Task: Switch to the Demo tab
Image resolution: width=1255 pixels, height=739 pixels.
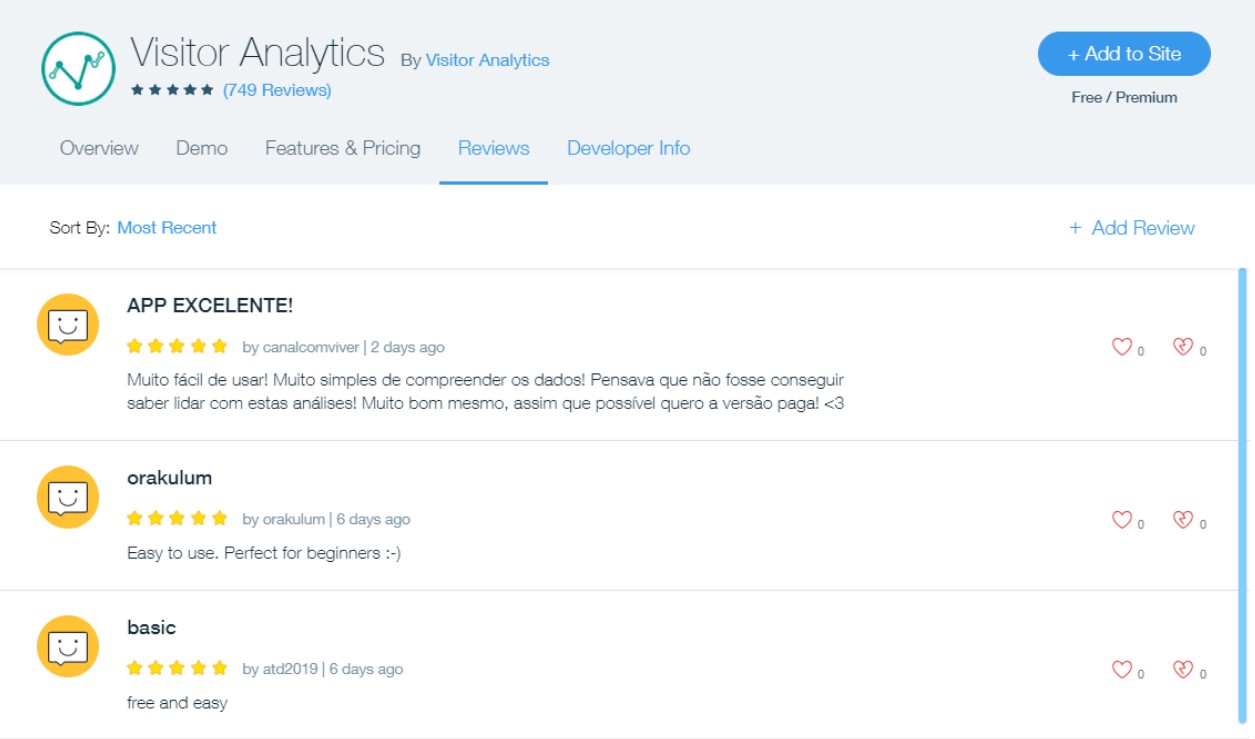Action: (202, 148)
